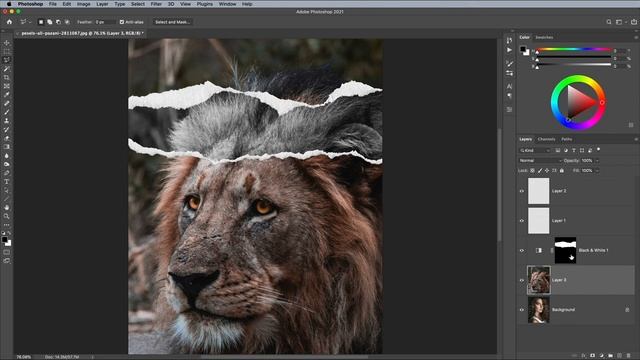
Task: Select the Lasso tool
Action: pos(7,60)
